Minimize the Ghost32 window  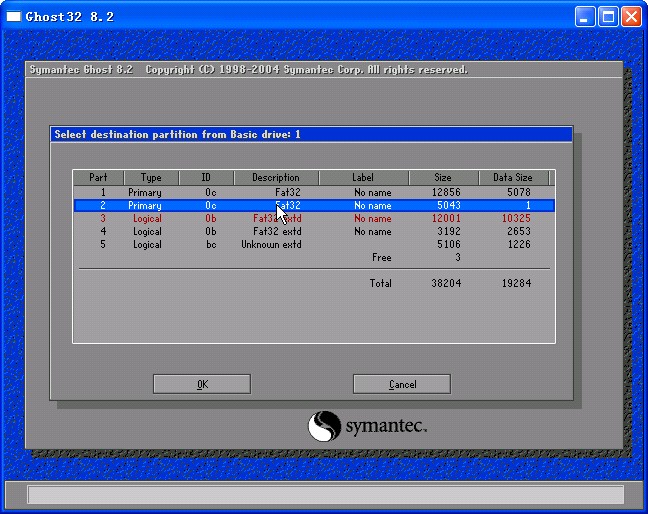[586, 17]
